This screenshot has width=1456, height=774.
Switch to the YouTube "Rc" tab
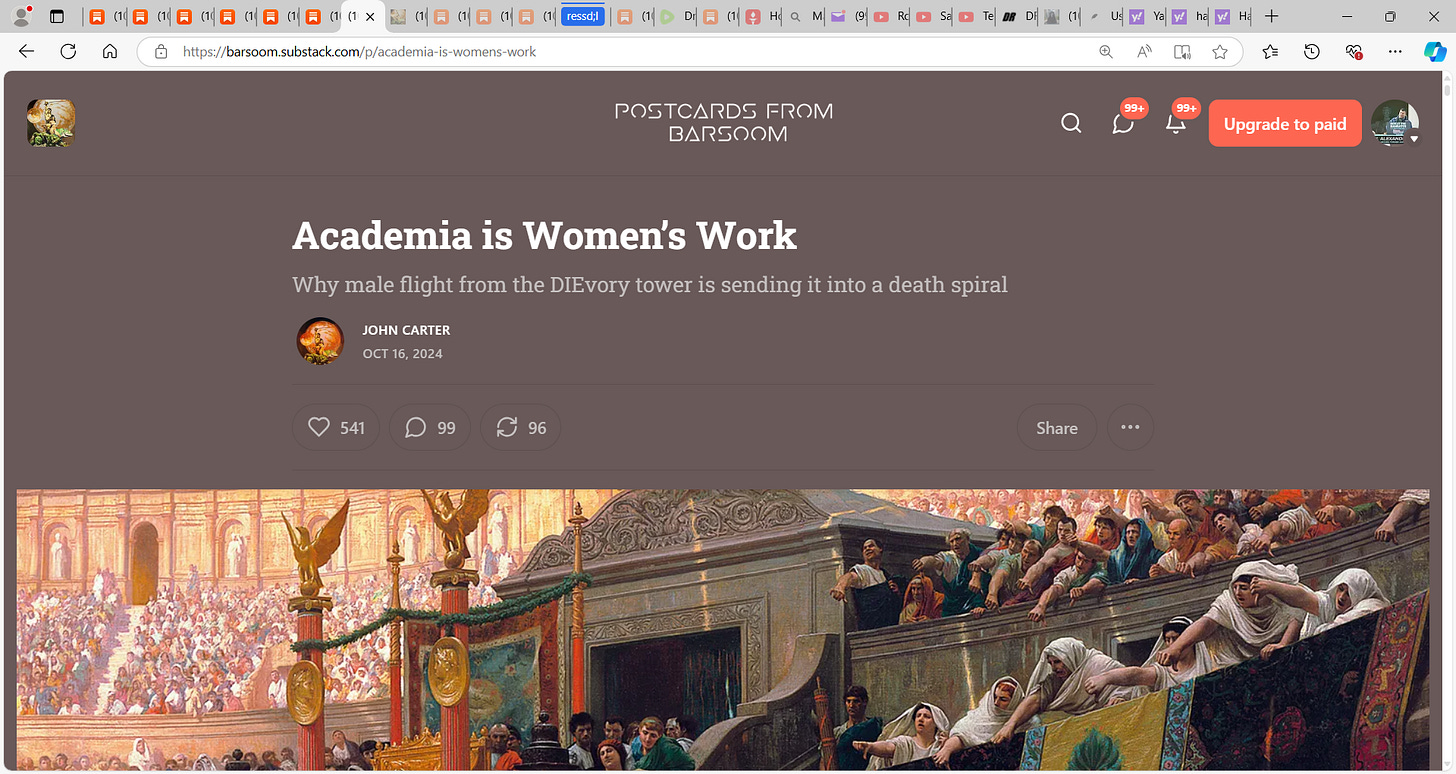[891, 17]
